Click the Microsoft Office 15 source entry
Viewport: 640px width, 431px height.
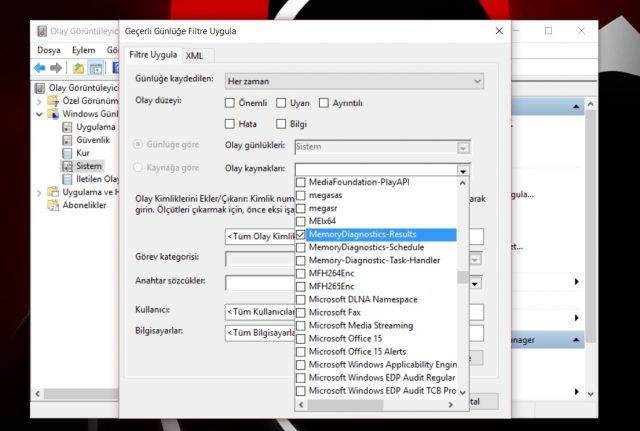[345, 339]
